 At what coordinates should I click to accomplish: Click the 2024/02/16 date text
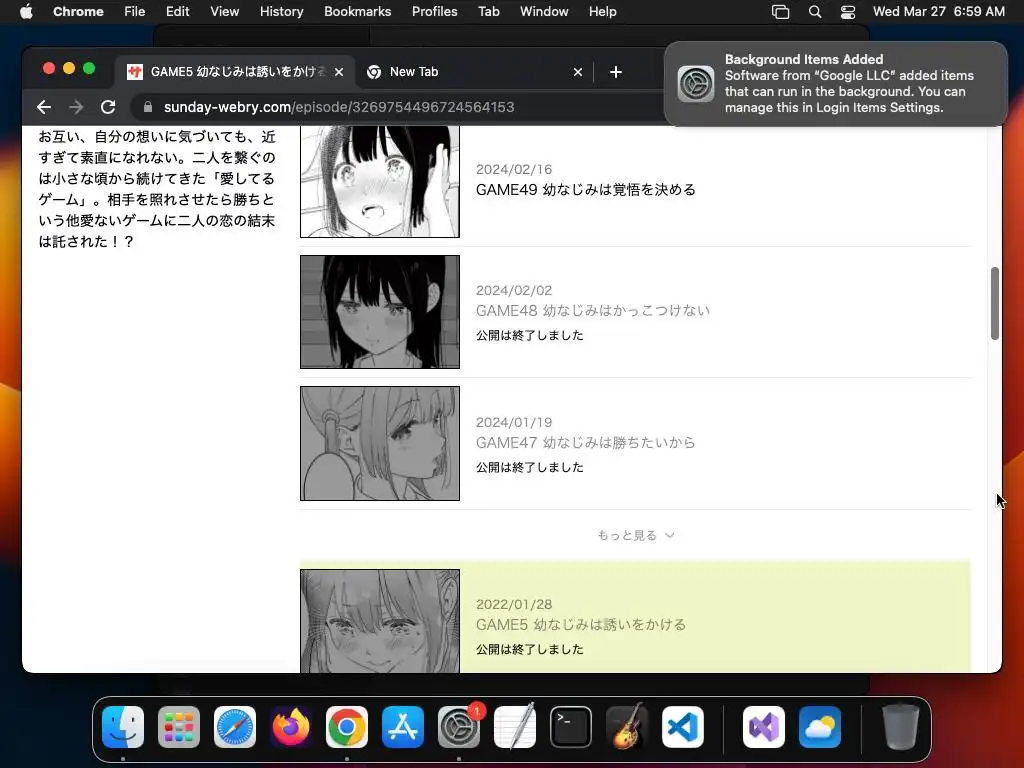[514, 169]
